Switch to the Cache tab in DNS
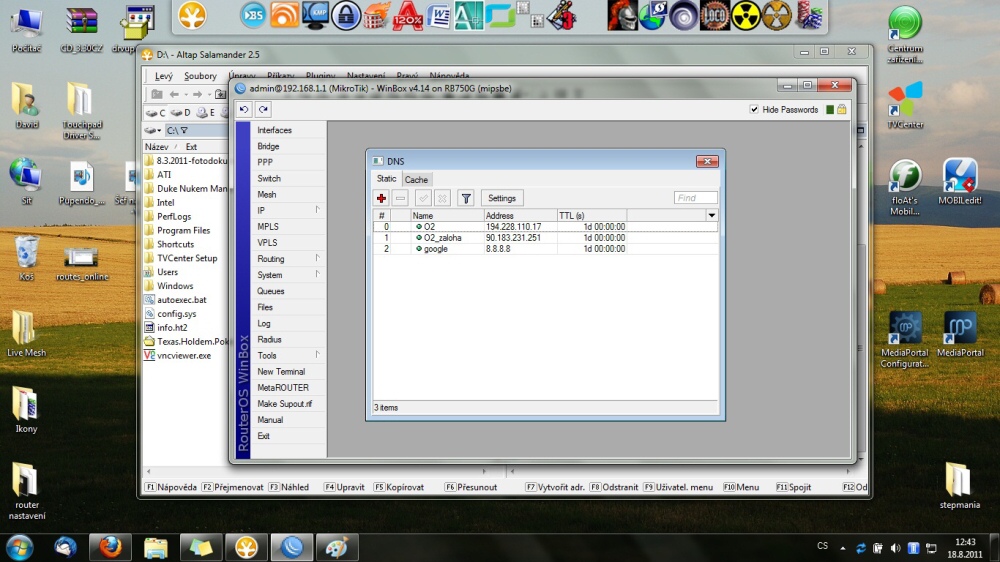The width and height of the screenshot is (1000, 562). point(416,180)
